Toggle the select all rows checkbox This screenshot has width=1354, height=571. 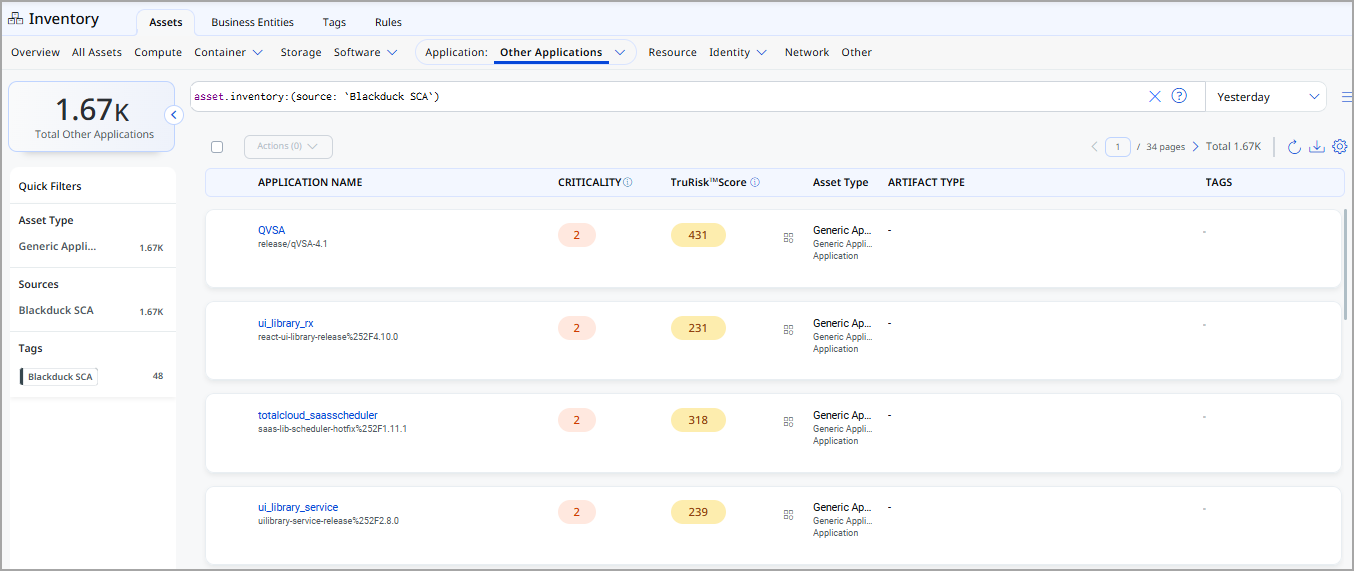click(217, 147)
